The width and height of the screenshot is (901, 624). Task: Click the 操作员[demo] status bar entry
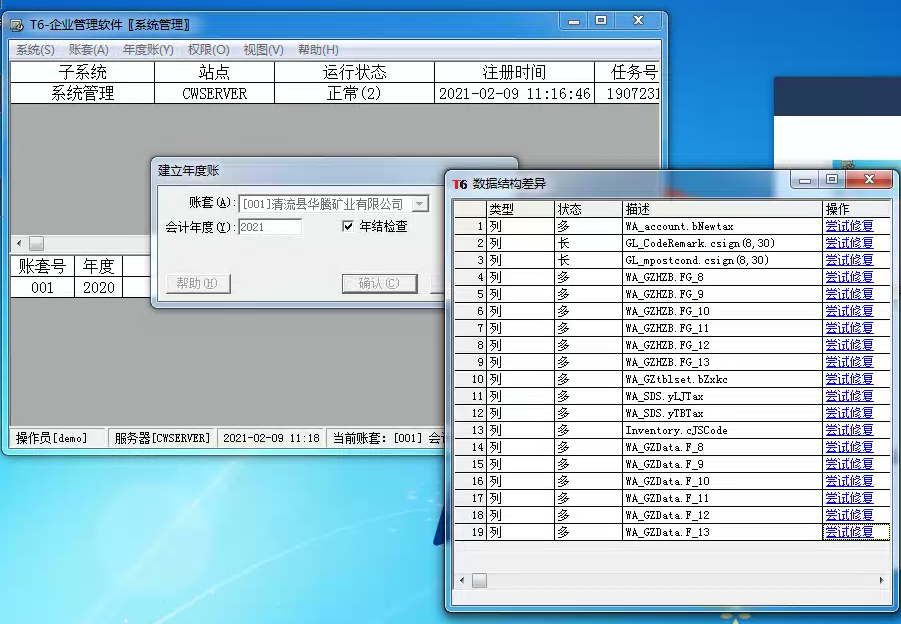point(57,438)
